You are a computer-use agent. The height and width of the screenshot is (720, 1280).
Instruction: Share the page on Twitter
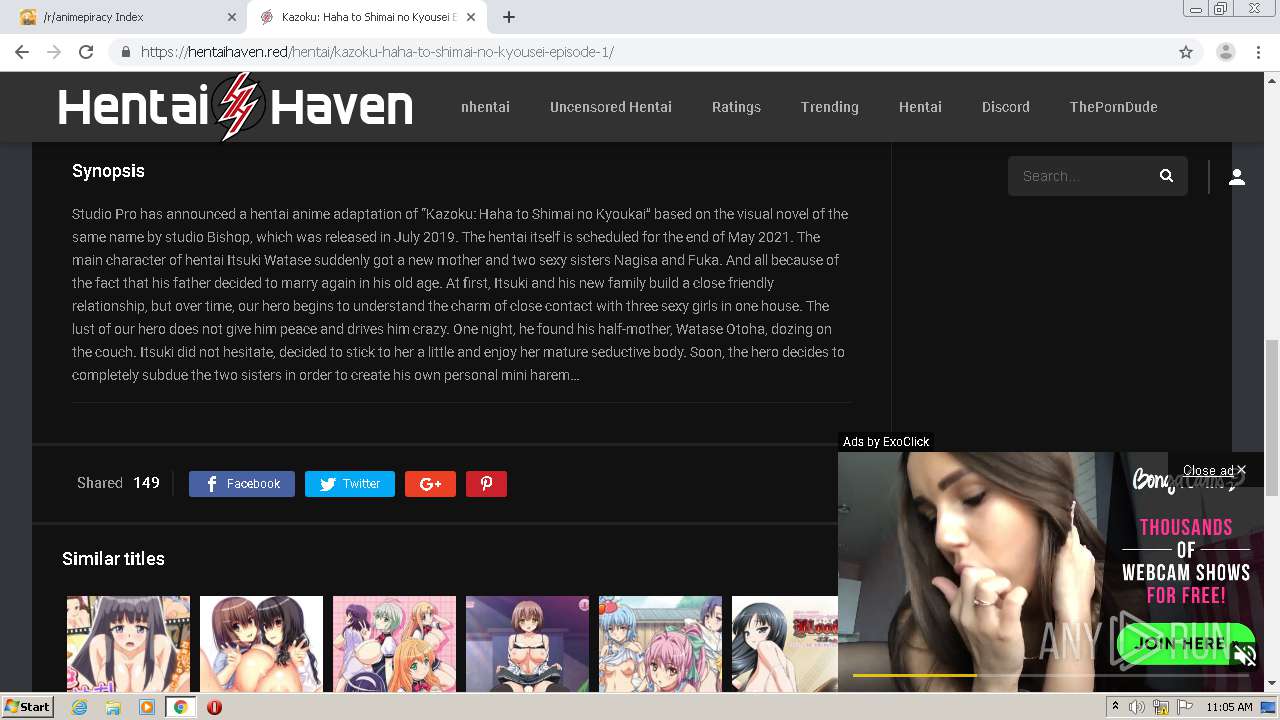[x=350, y=484]
